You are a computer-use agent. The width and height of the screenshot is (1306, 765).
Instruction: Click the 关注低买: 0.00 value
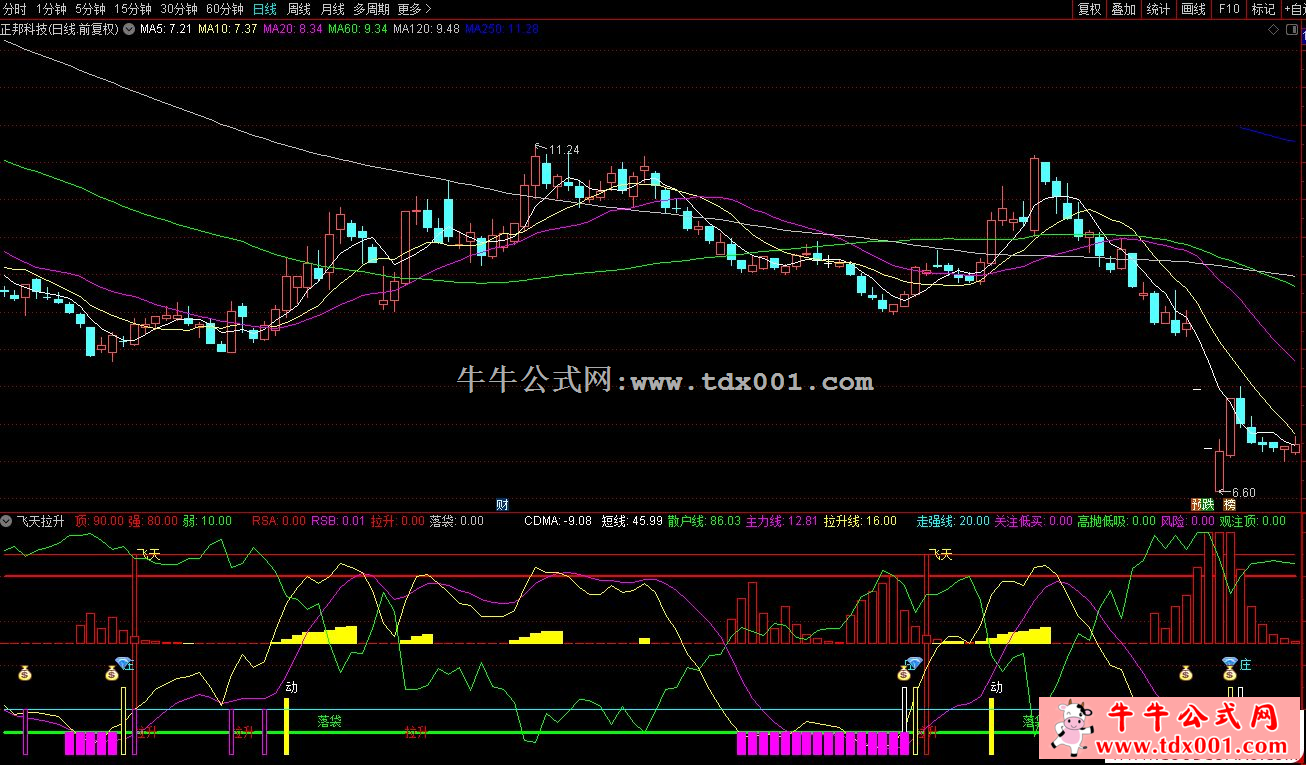1033,521
